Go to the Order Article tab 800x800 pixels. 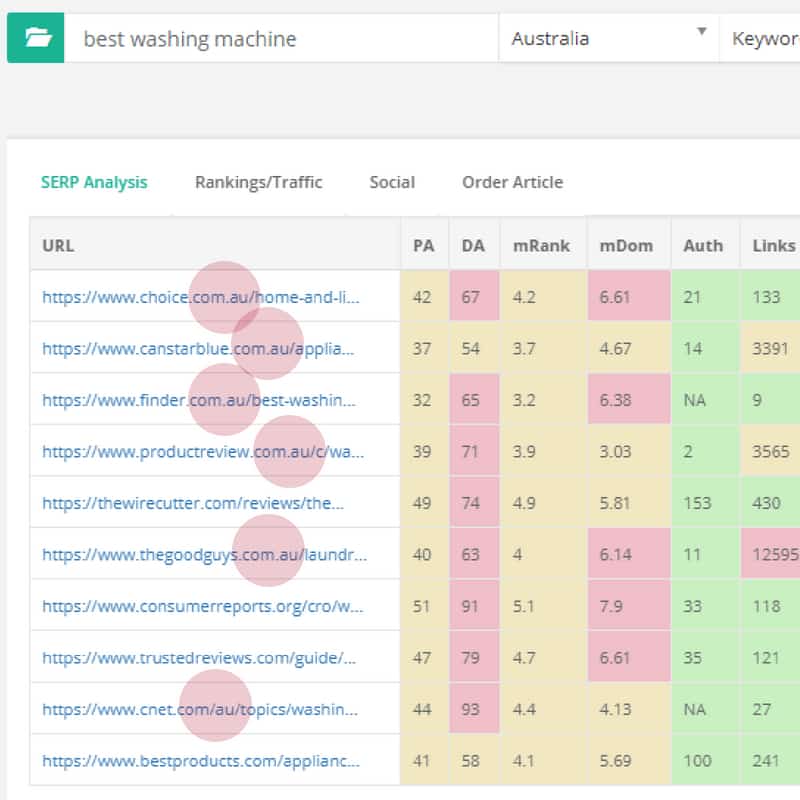(x=512, y=182)
